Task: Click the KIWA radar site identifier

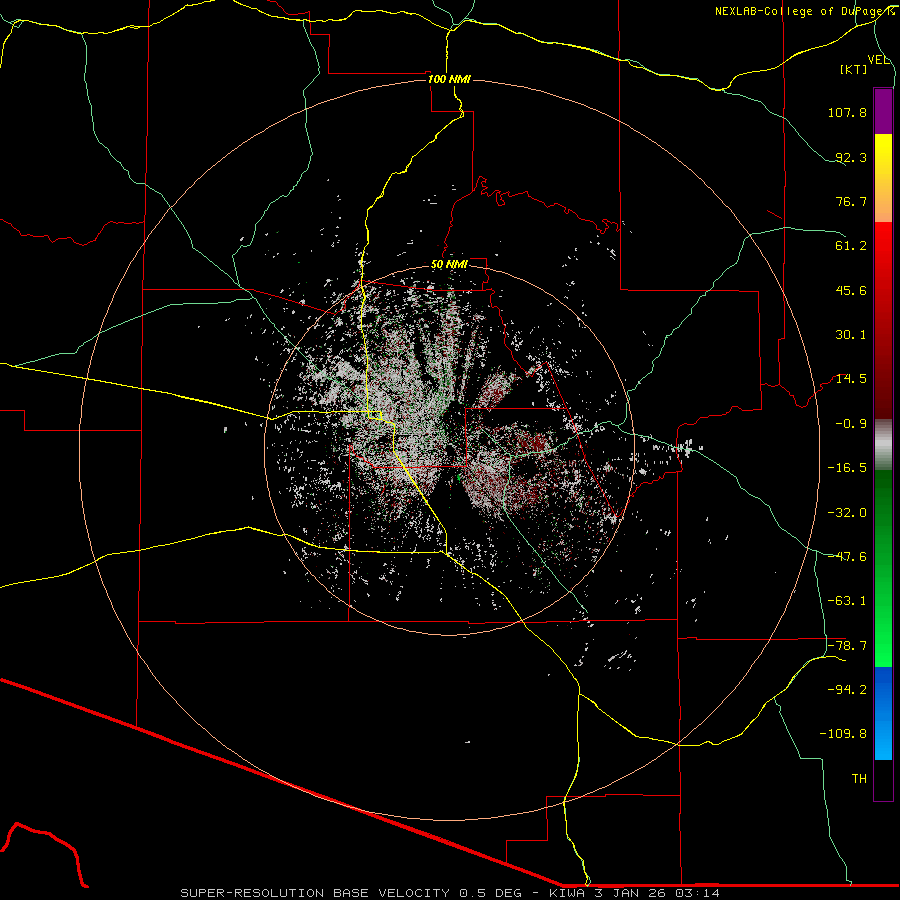Action: point(566,893)
